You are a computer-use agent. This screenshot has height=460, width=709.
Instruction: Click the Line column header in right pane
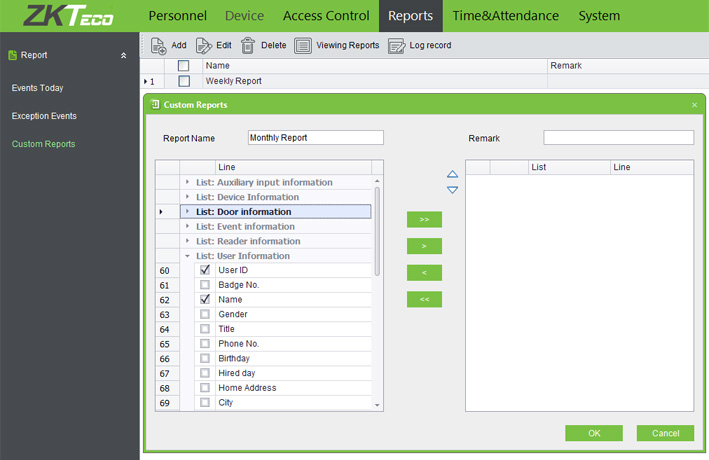(x=652, y=167)
